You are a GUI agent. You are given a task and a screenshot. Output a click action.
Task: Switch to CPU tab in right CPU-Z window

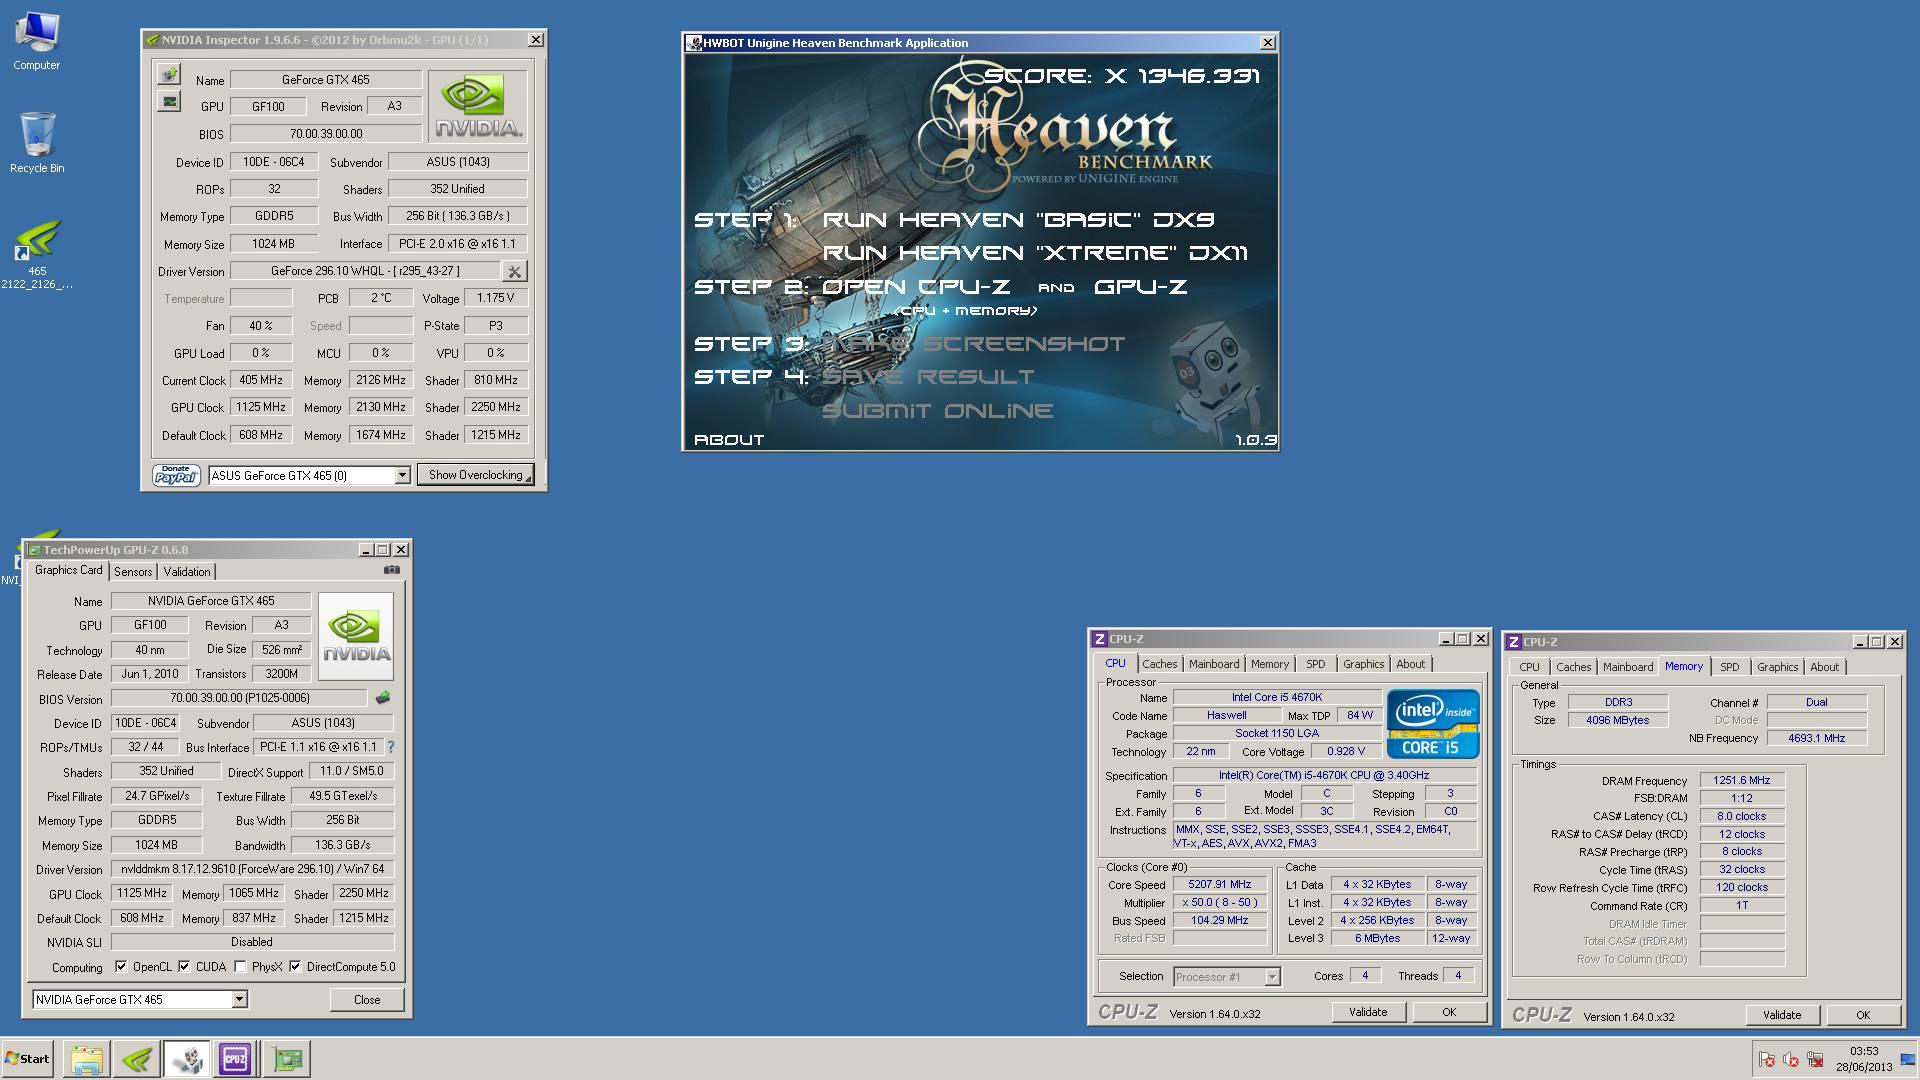point(1530,667)
